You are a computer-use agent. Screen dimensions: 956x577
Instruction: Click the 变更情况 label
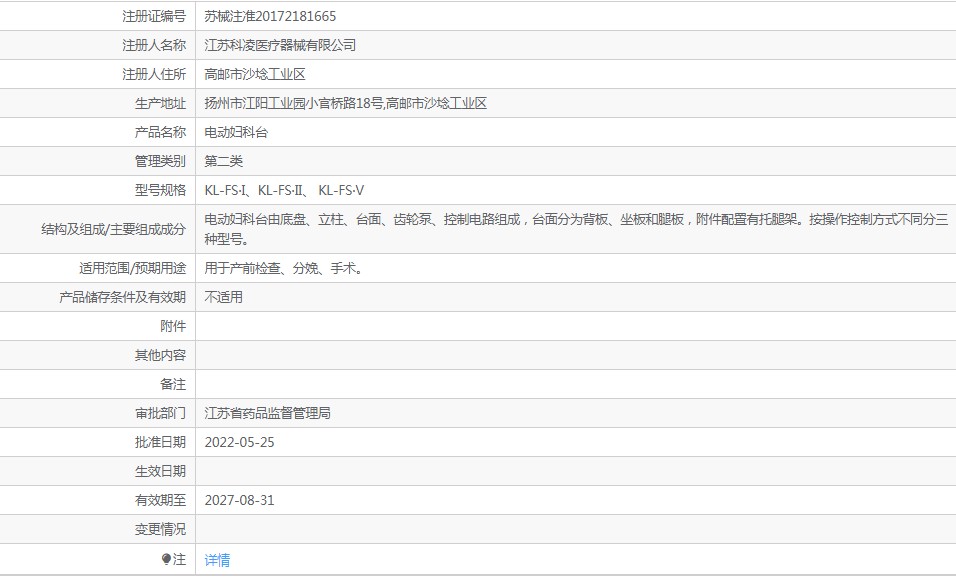[160, 529]
